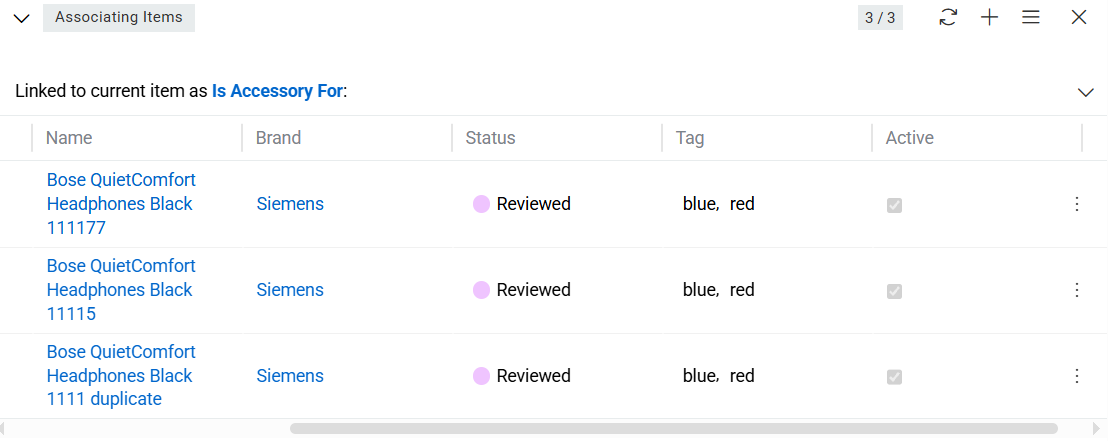Click the refresh icon in panel header
Viewport: 1108px width, 441px height.
pos(948,17)
